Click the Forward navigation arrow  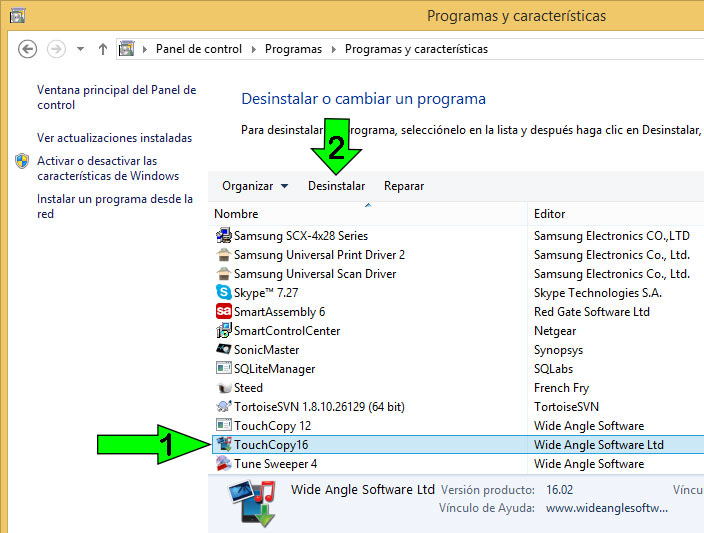(56, 49)
